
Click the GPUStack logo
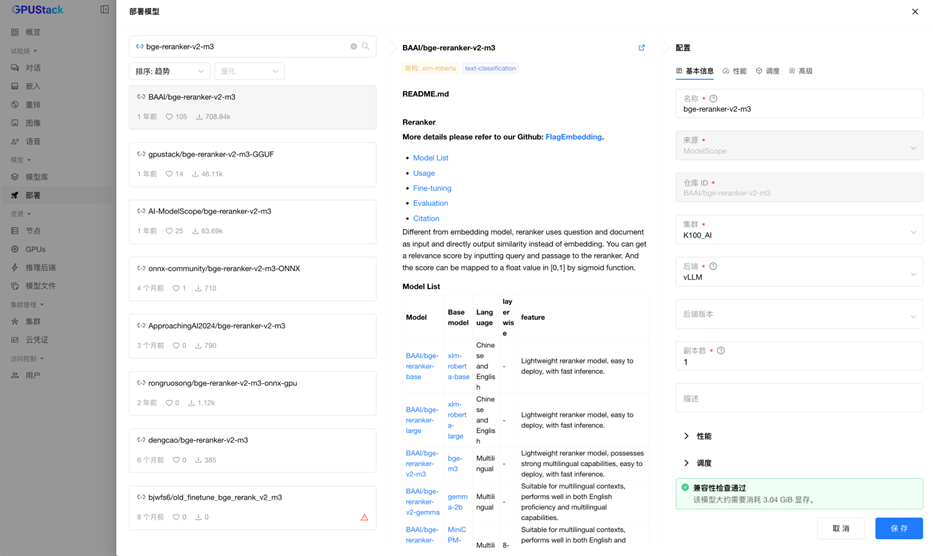37,10
